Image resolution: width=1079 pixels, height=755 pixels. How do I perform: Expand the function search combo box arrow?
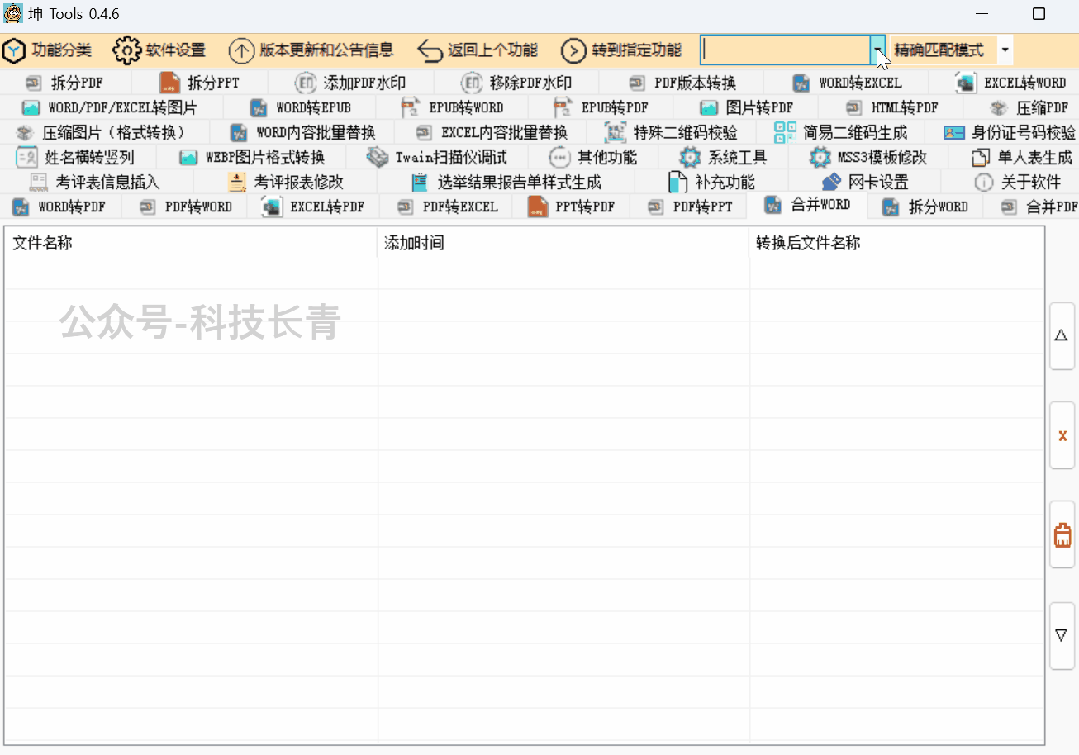pos(878,50)
